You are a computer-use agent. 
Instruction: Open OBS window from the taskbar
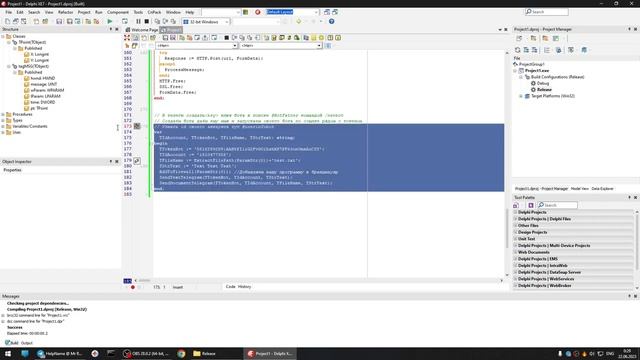(147, 353)
